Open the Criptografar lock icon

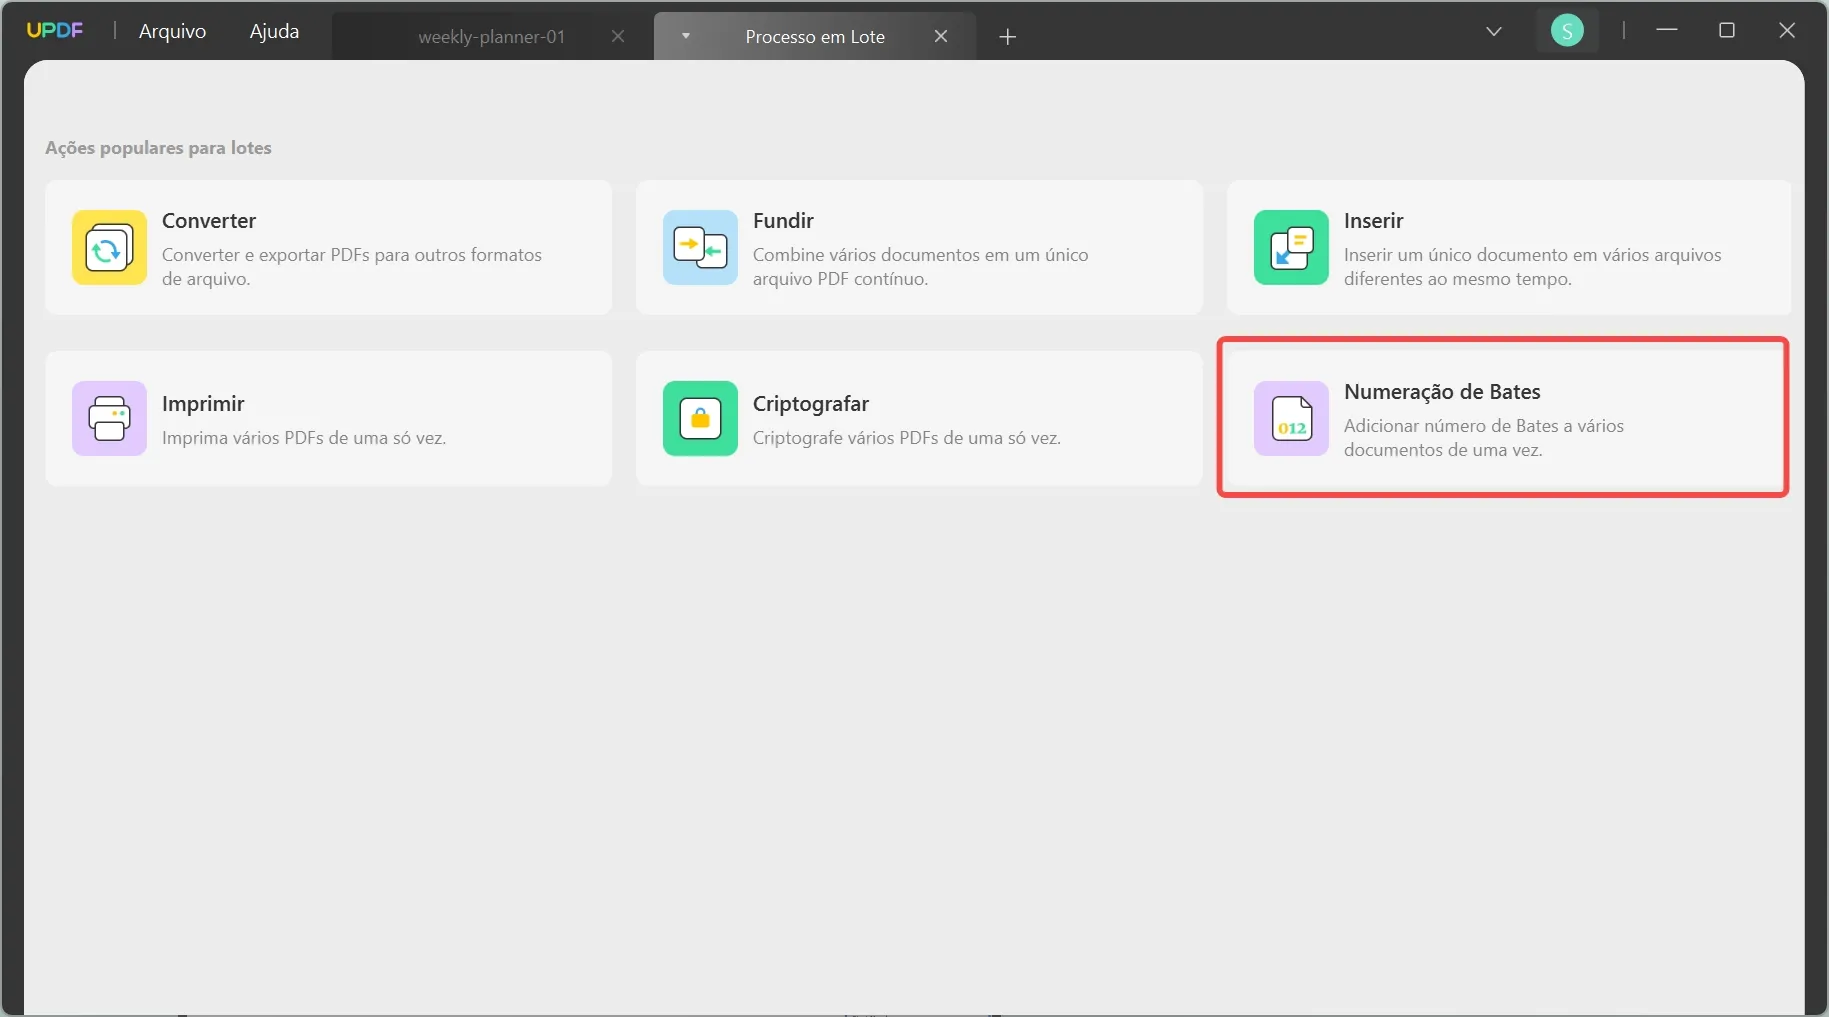click(700, 418)
